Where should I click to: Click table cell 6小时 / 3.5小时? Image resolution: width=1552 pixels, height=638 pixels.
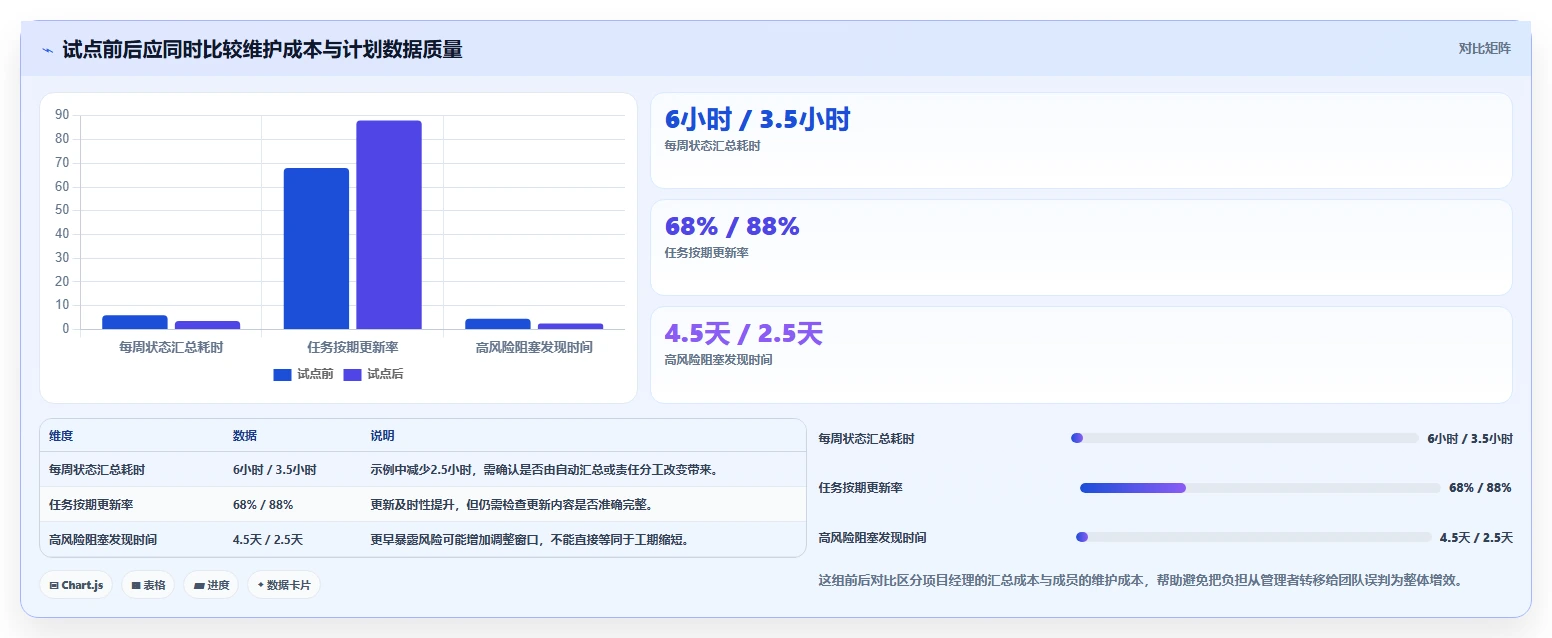(x=275, y=470)
